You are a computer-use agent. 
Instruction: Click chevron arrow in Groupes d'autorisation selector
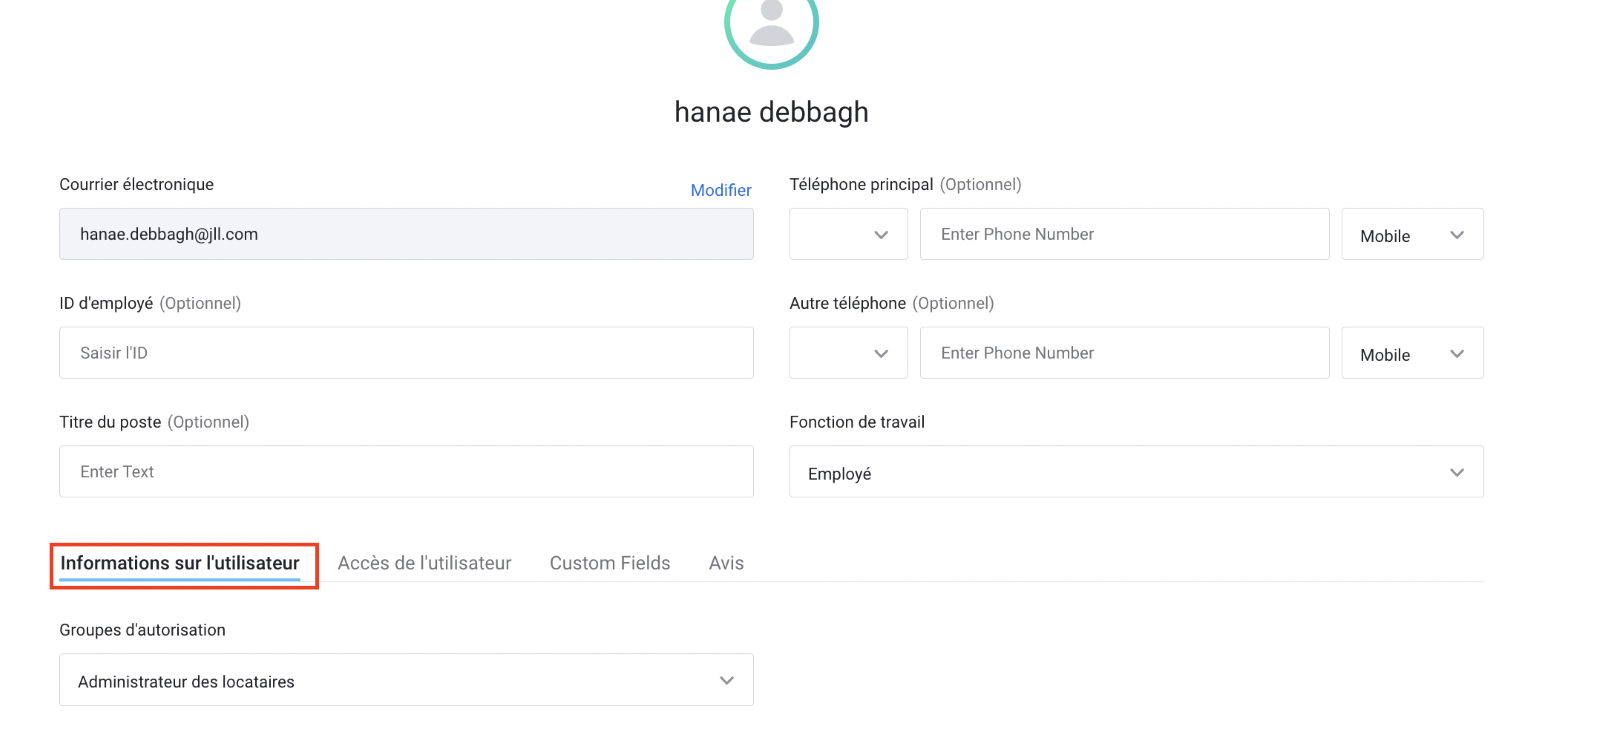pos(727,681)
